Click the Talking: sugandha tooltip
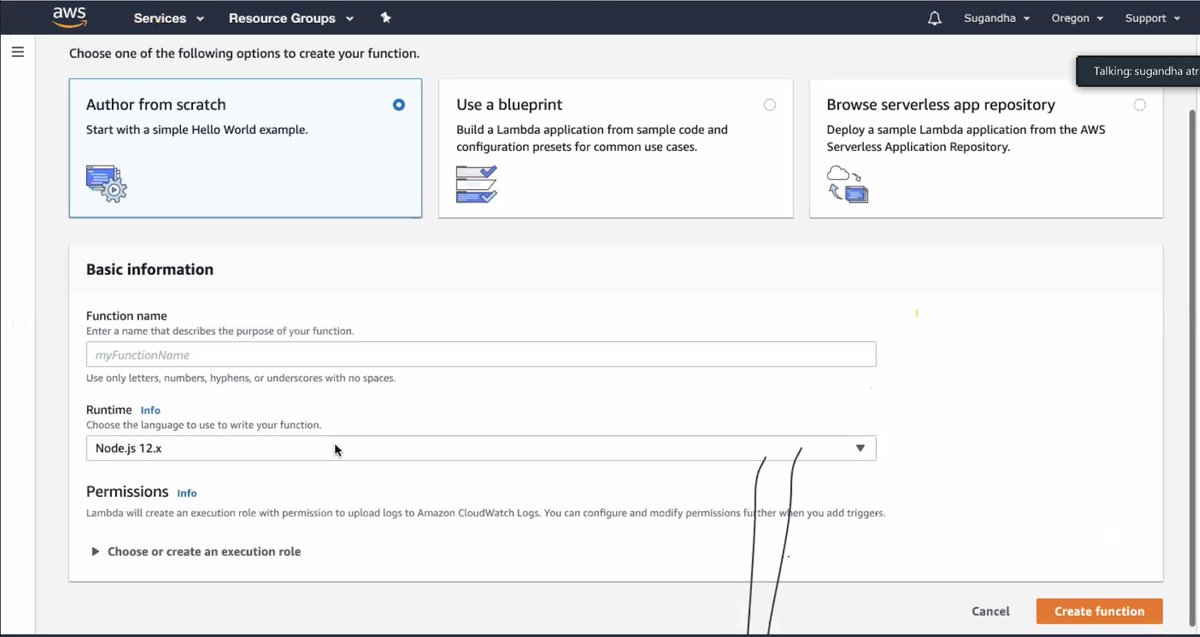Viewport: 1200px width, 637px height. (x=1138, y=71)
